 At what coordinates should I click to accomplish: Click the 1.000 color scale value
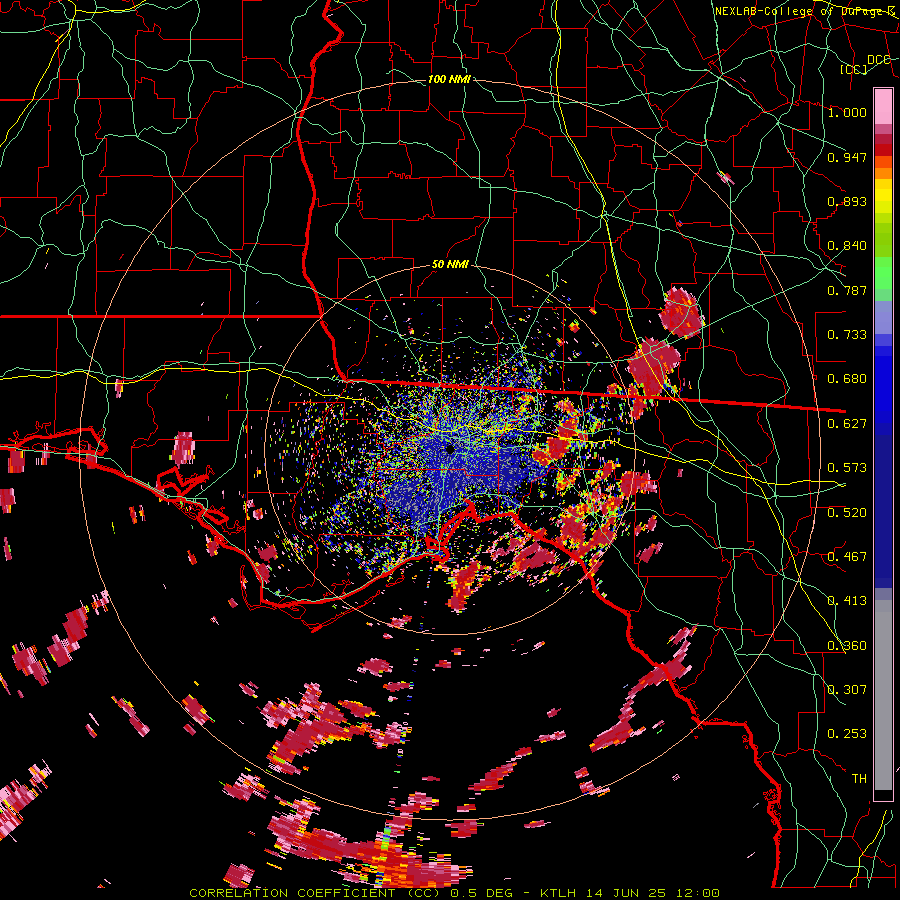click(847, 112)
